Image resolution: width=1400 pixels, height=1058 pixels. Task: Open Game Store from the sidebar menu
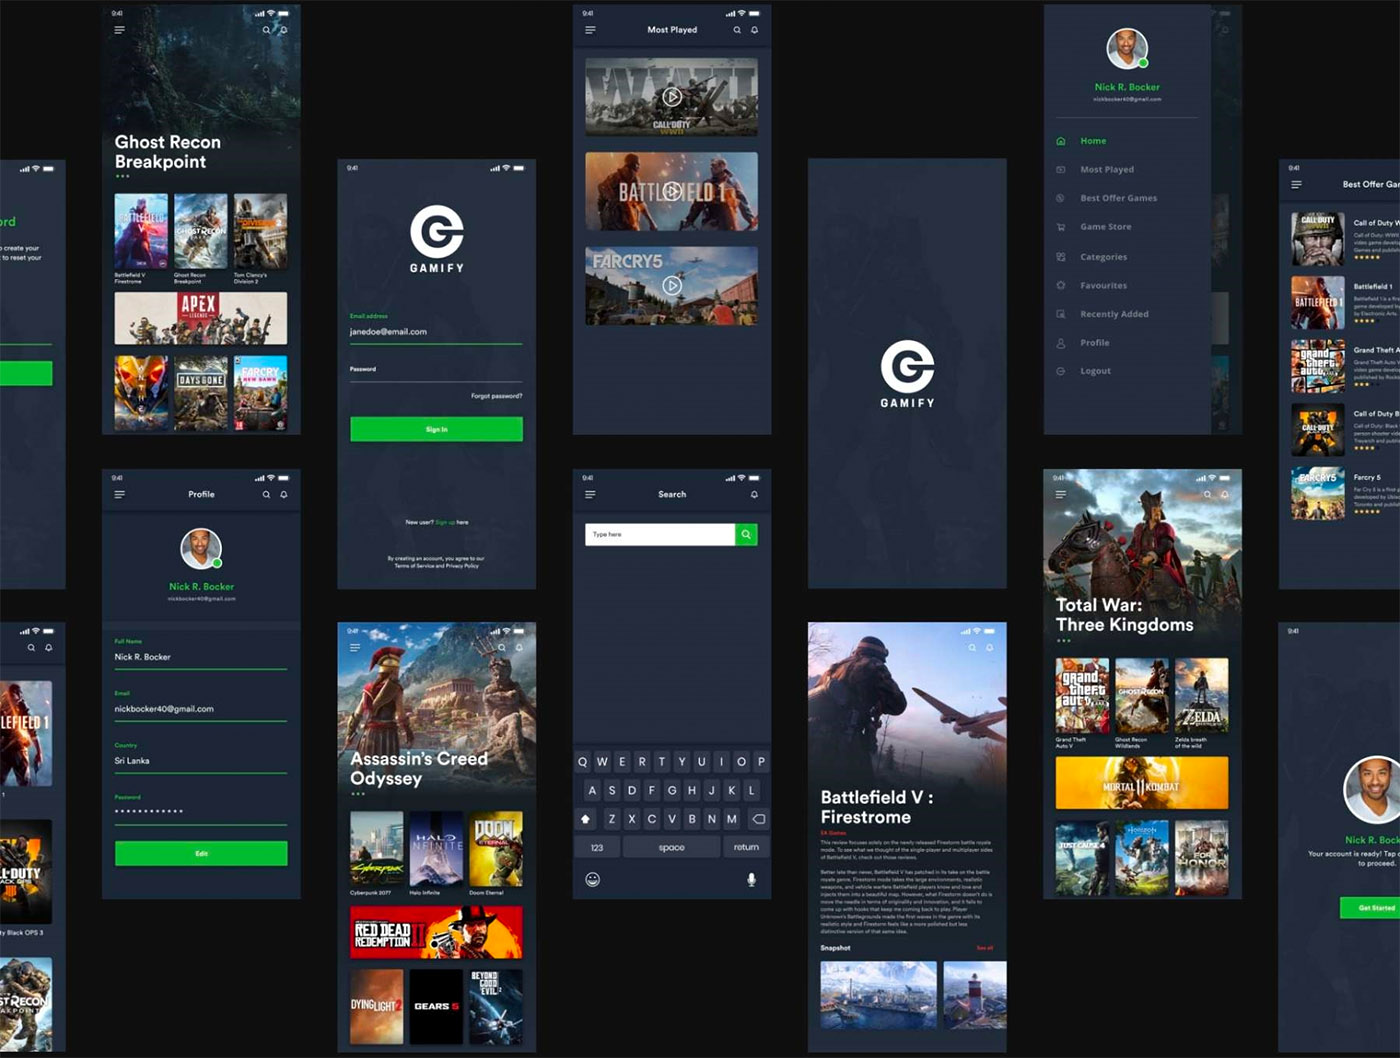1105,227
